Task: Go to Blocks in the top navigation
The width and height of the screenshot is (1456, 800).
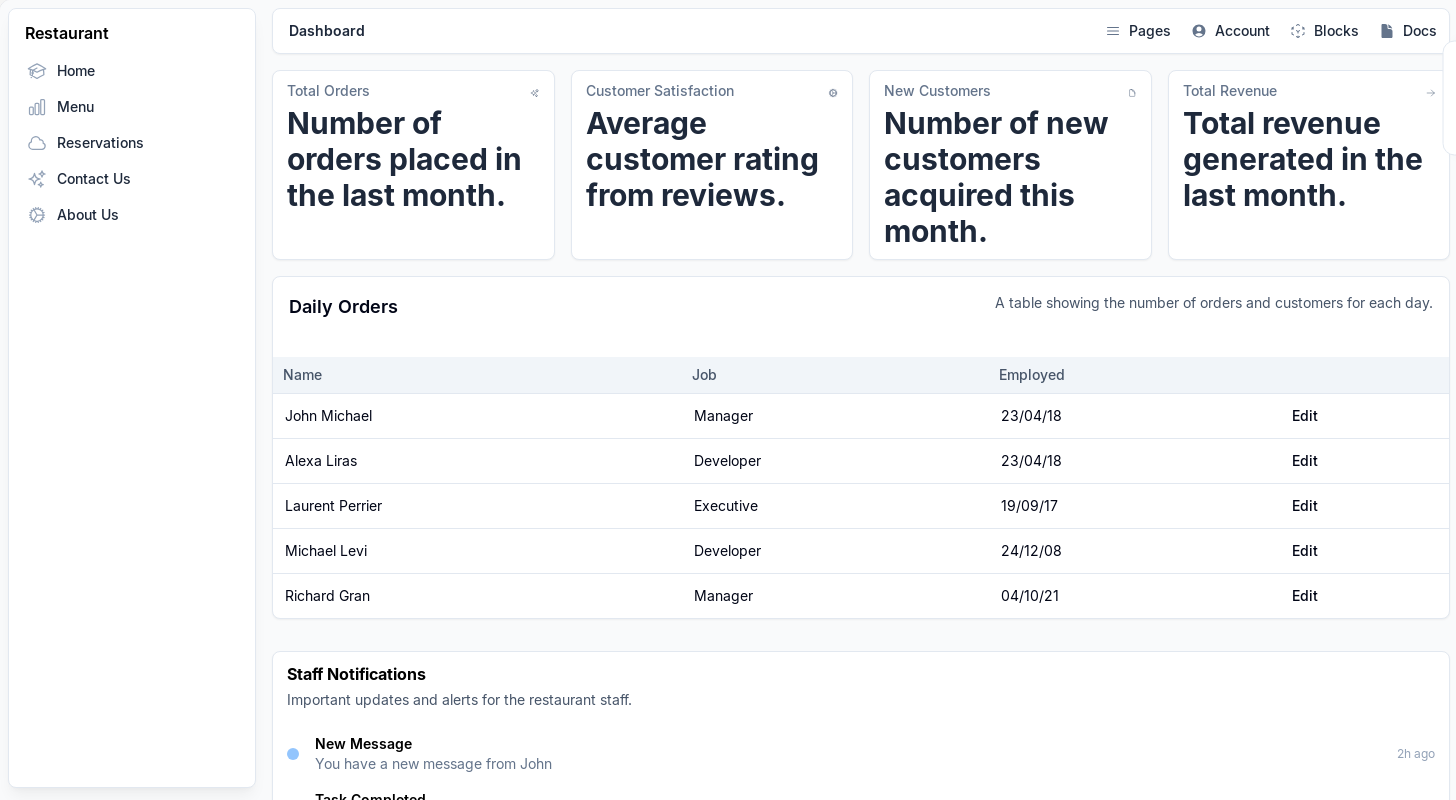Action: click(x=1324, y=31)
